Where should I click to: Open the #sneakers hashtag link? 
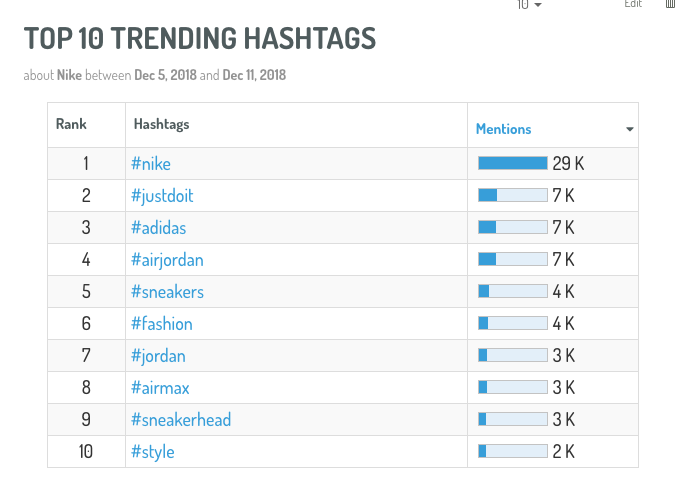pos(167,292)
